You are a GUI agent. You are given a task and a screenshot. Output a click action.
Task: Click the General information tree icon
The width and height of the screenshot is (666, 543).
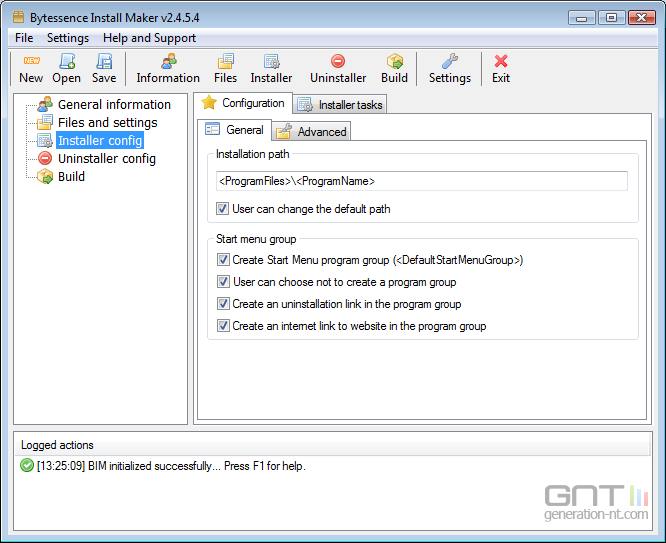[45, 104]
